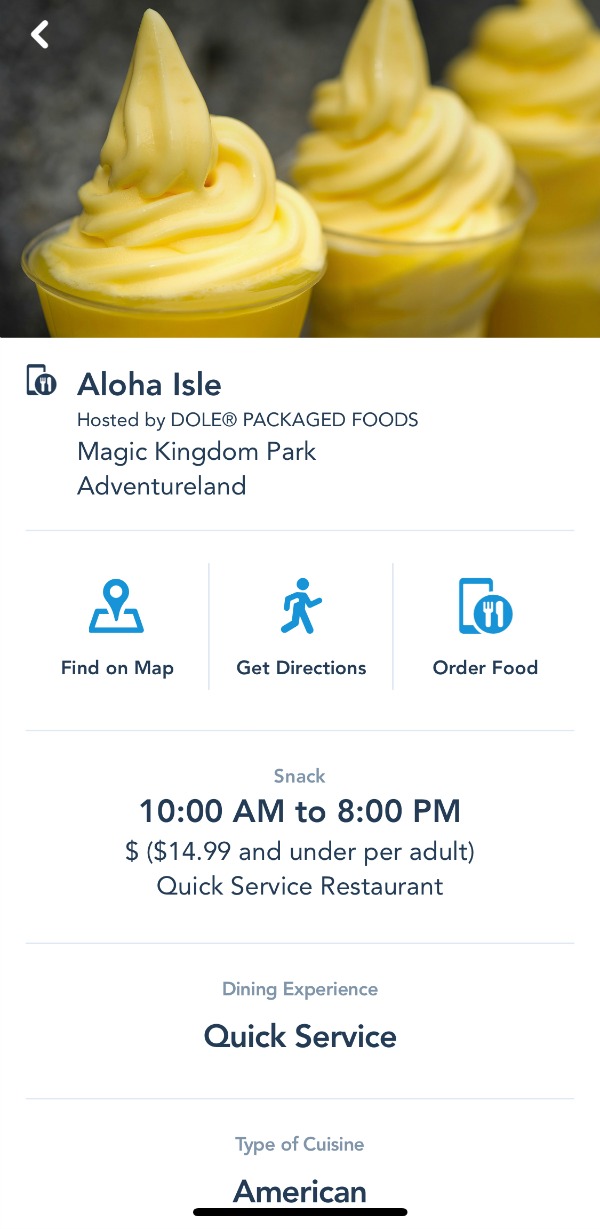
Task: Choose the Order Food label
Action: [485, 668]
